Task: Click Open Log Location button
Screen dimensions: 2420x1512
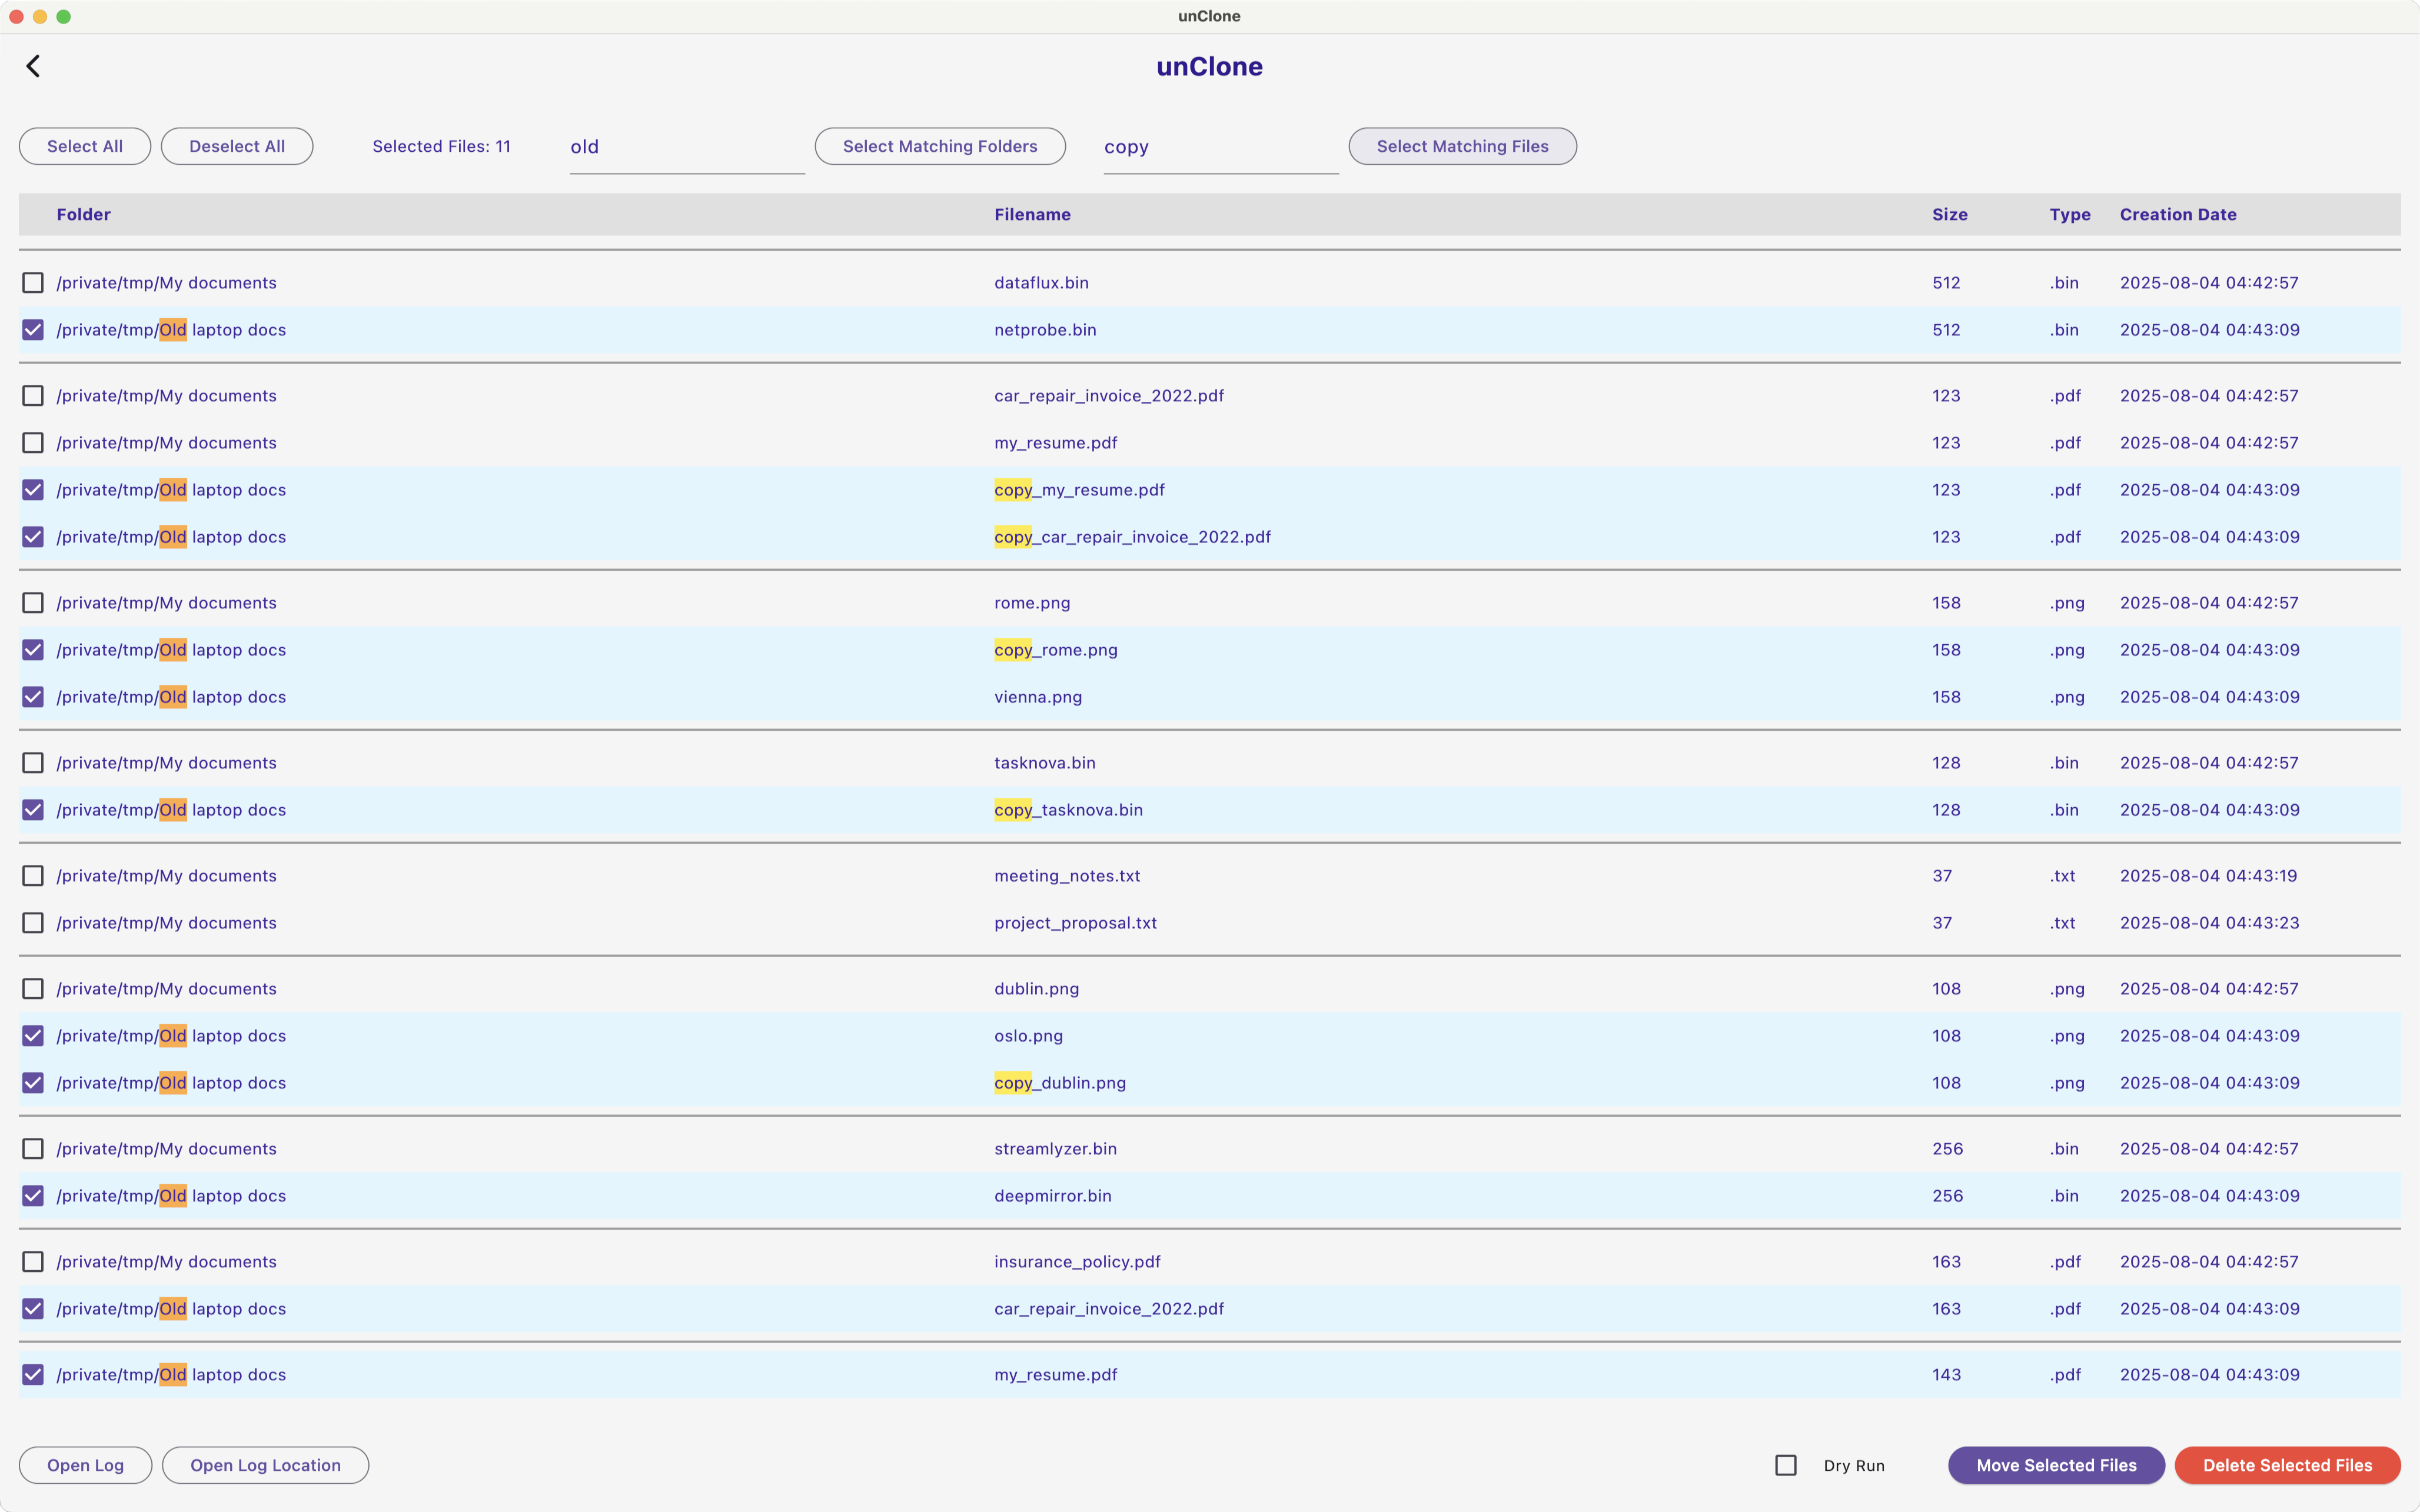Action: click(x=265, y=1465)
